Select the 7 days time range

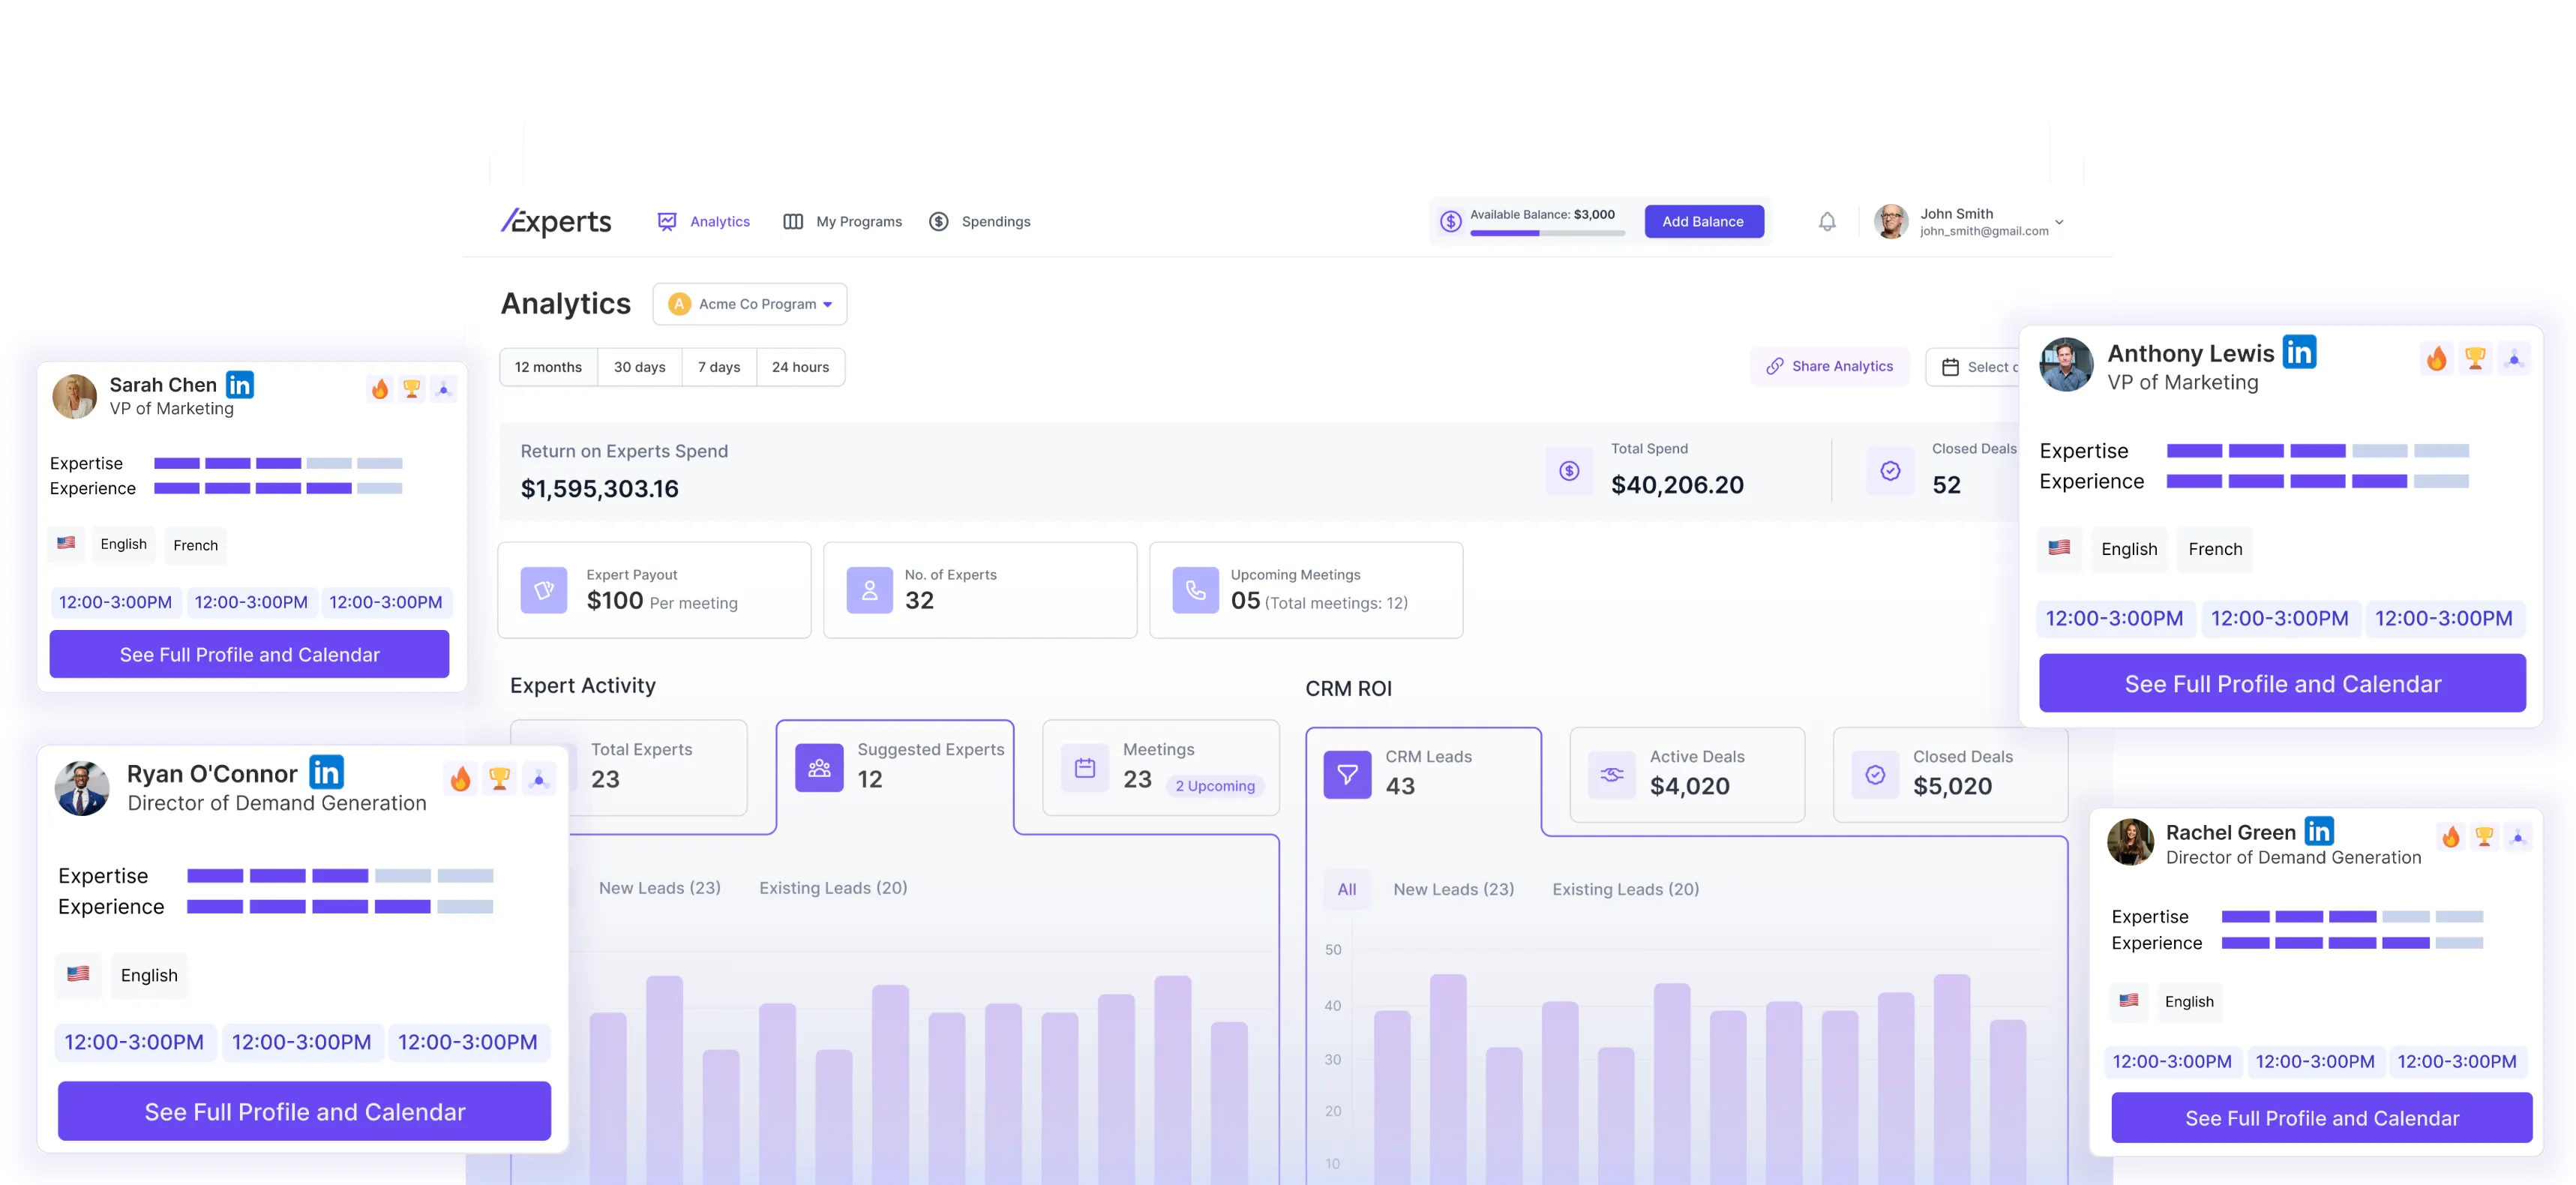719,367
